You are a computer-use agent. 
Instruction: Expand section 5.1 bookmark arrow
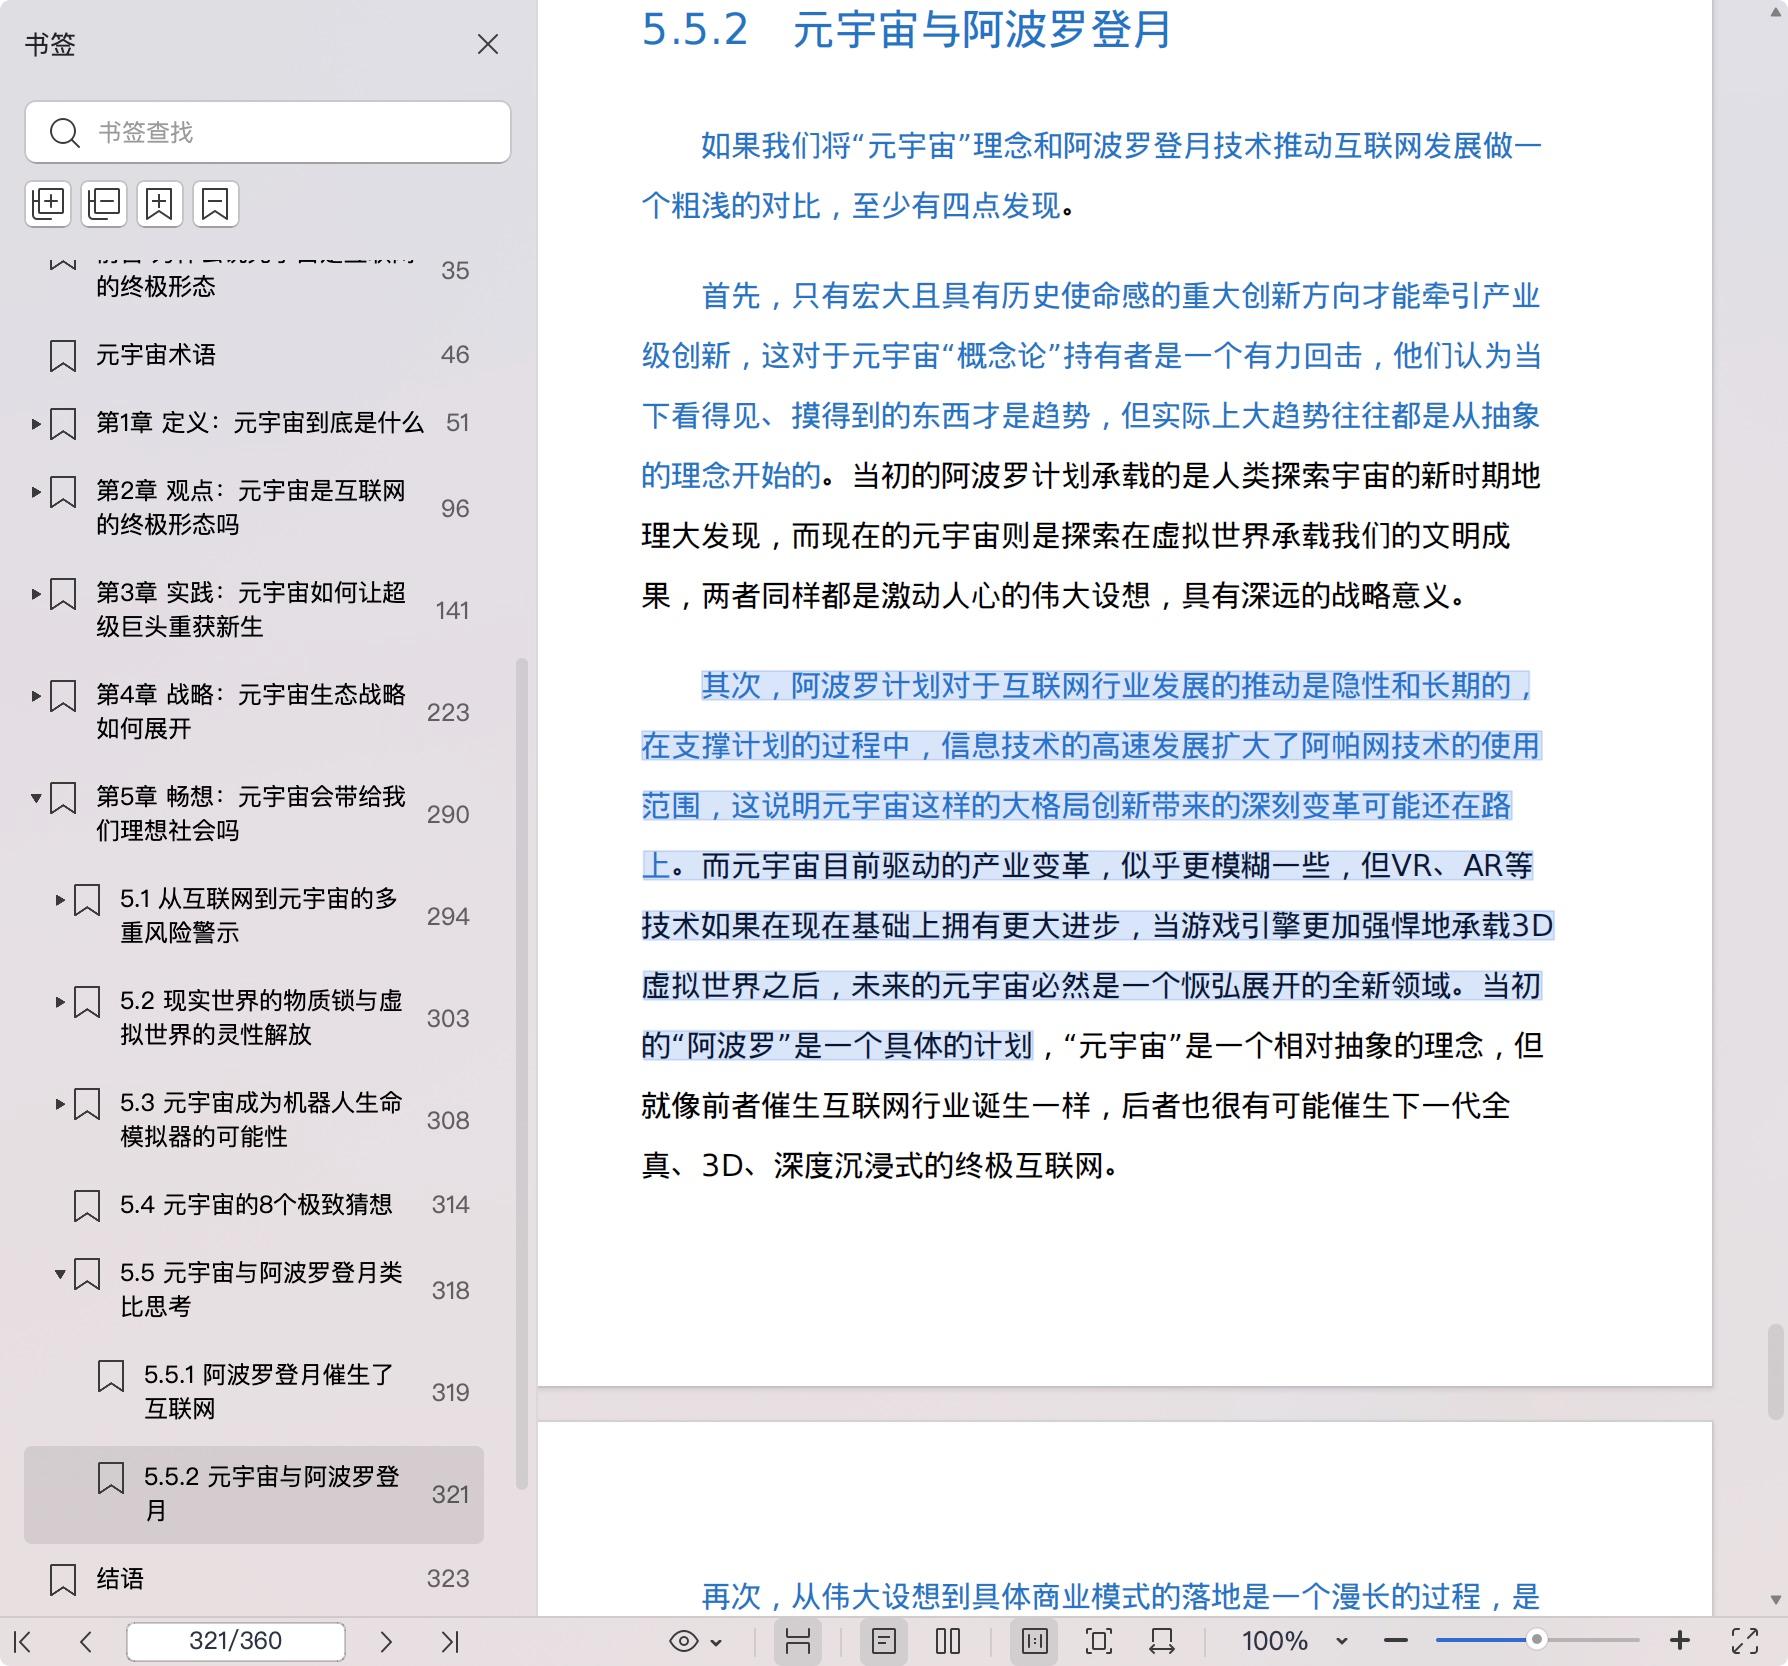(60, 900)
